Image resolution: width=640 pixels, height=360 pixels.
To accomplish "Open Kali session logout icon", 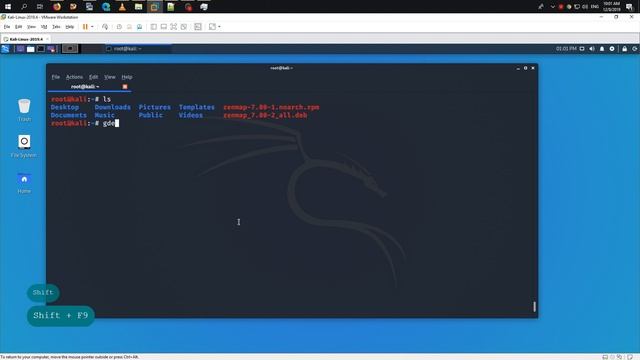I will pos(635,49).
